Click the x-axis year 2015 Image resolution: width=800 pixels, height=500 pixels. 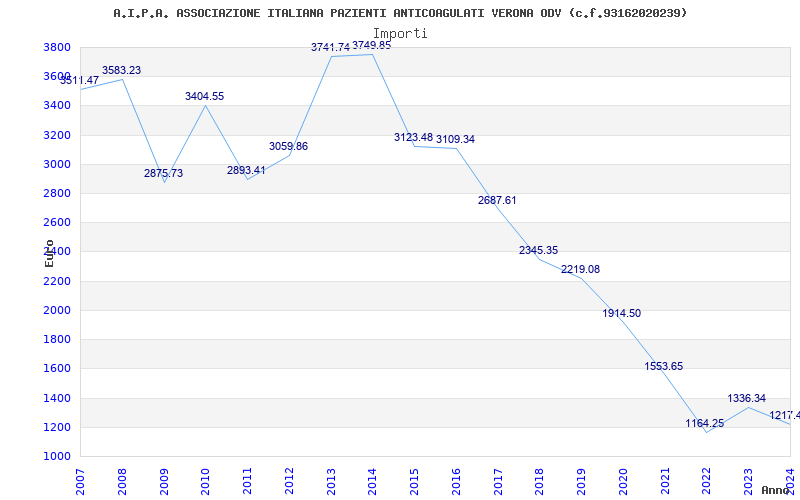[415, 481]
